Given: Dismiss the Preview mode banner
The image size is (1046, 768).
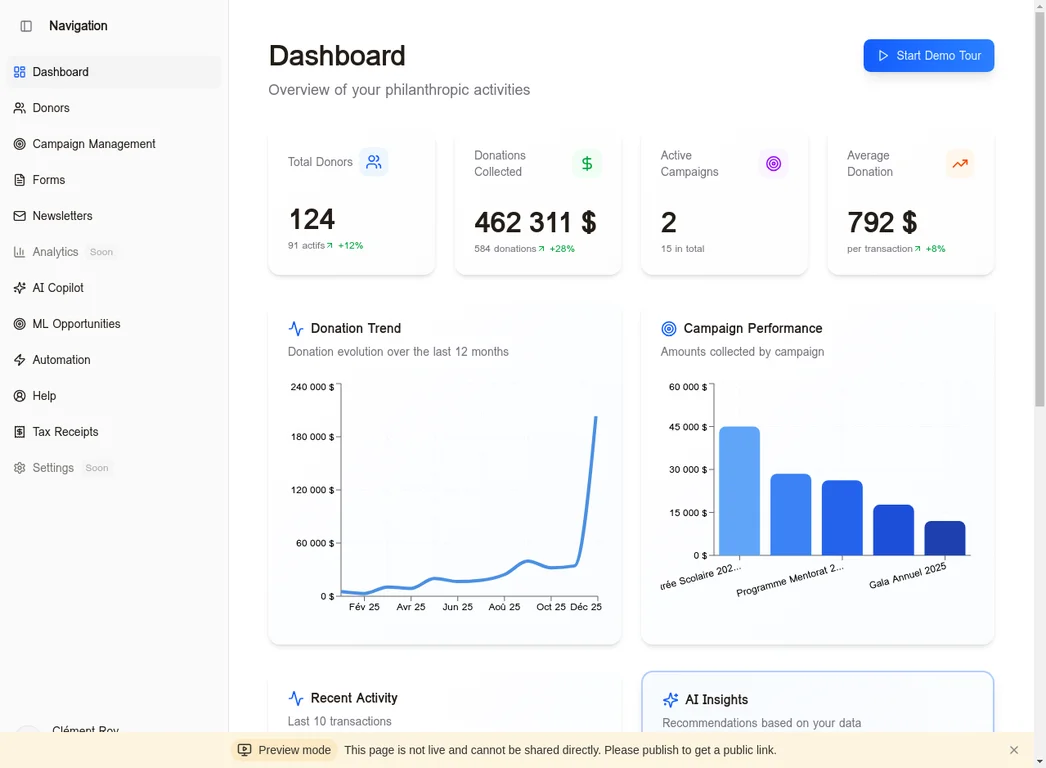Looking at the screenshot, I should coord(1013,749).
